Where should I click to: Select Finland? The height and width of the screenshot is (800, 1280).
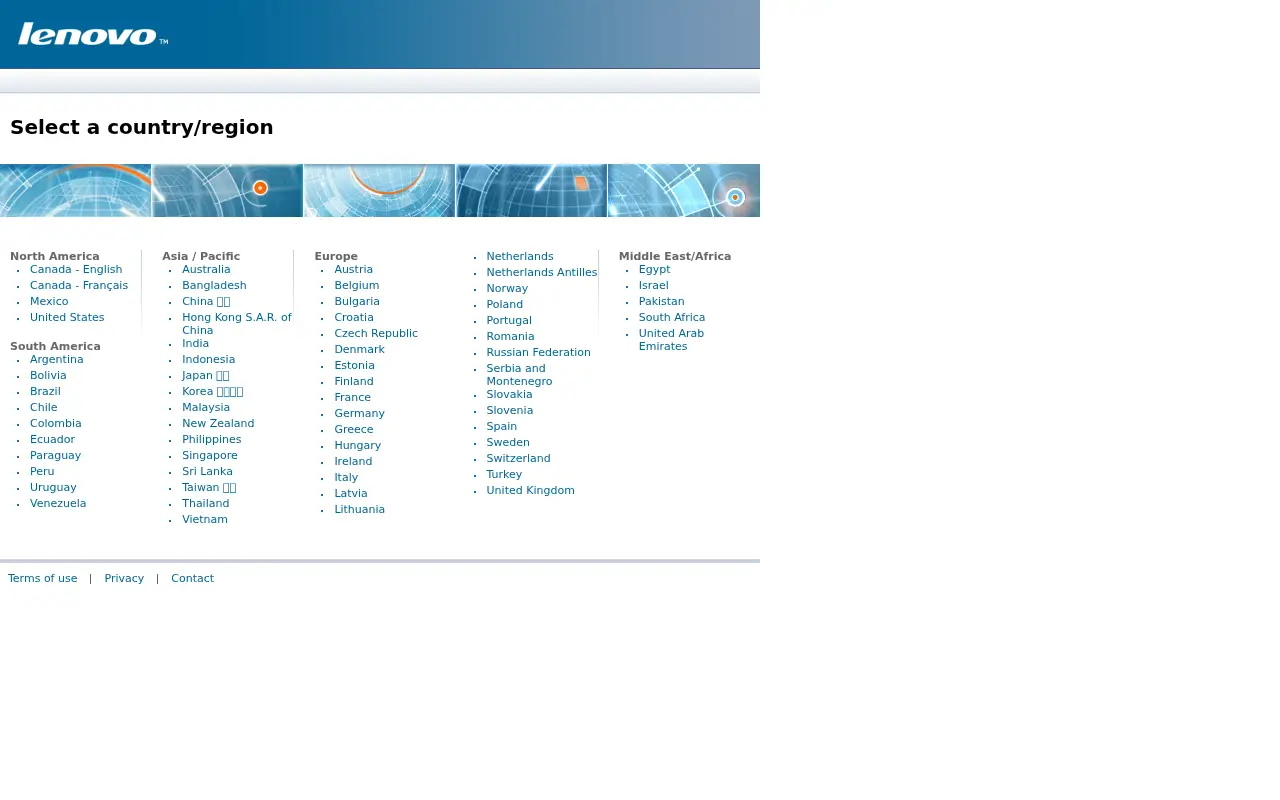coord(354,381)
